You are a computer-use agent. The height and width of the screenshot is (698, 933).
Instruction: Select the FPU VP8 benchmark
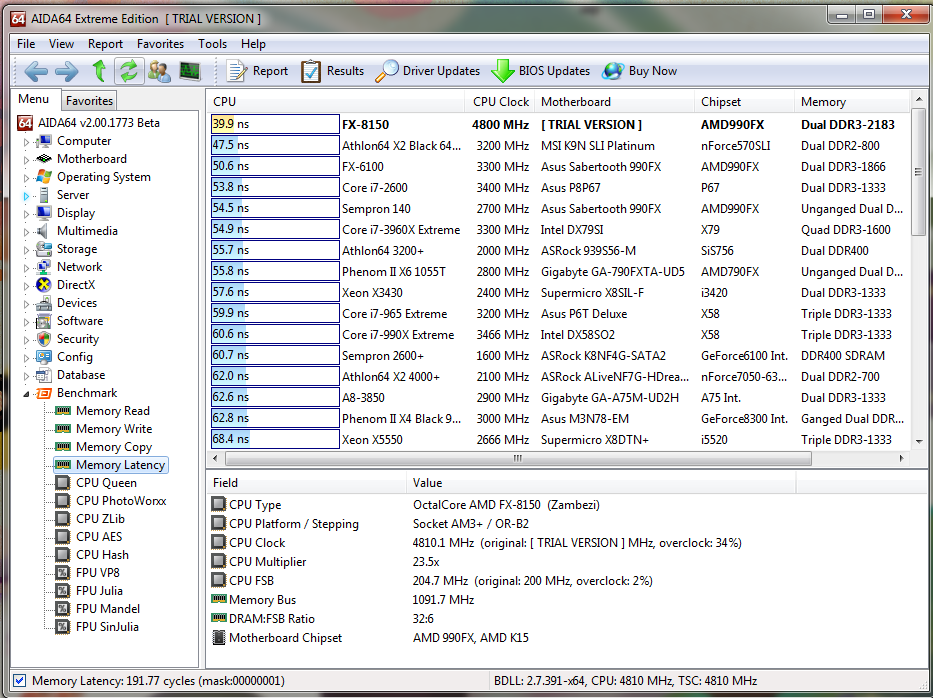click(x=98, y=572)
